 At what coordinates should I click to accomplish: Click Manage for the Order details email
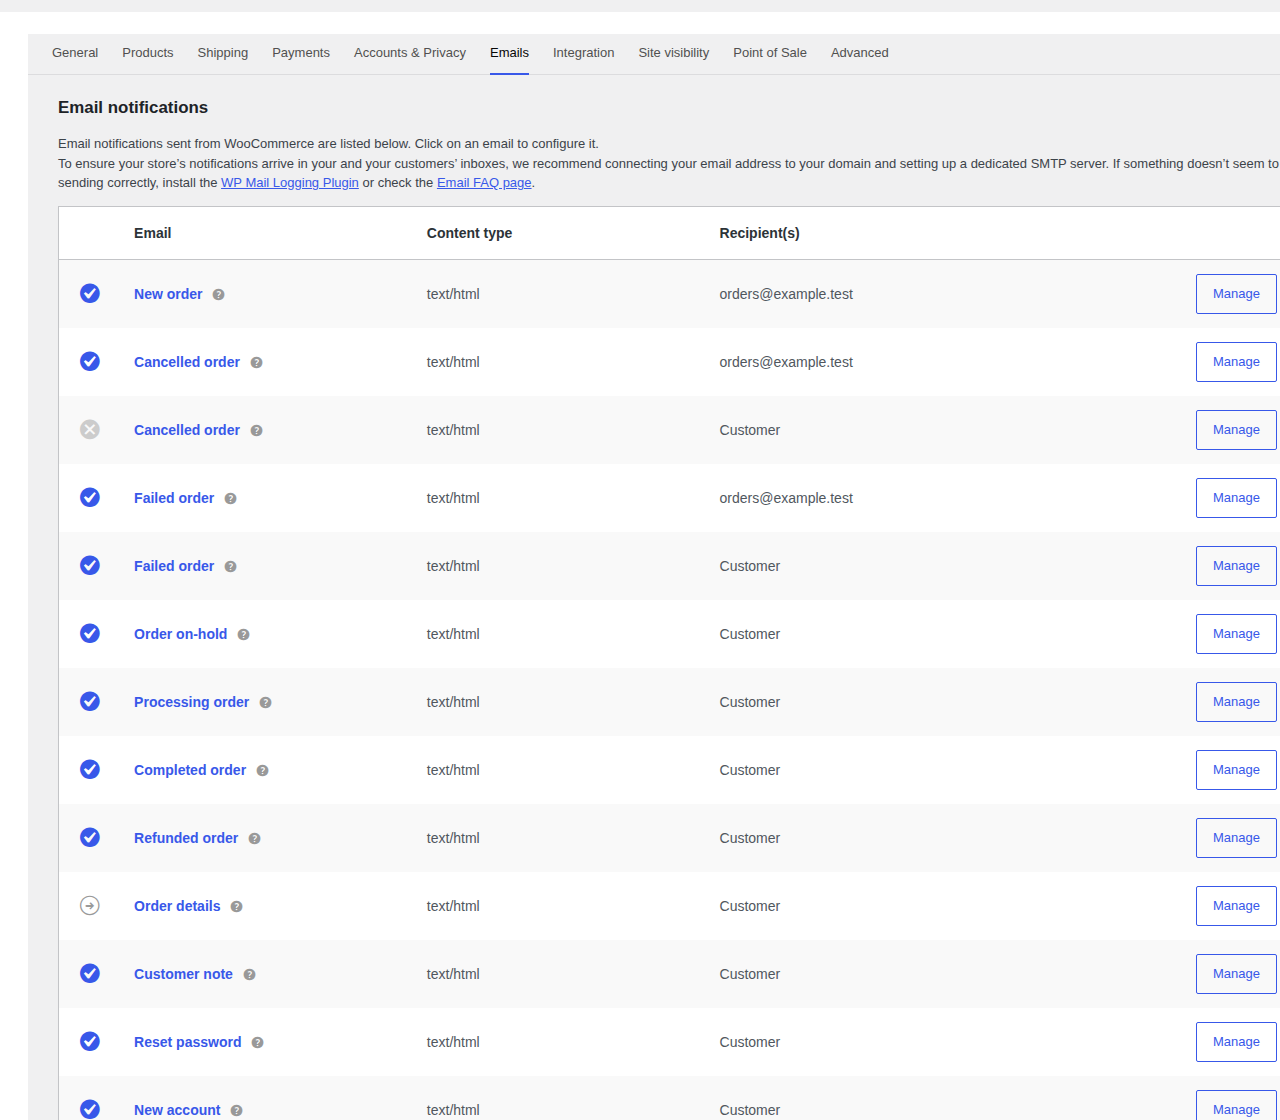point(1236,906)
